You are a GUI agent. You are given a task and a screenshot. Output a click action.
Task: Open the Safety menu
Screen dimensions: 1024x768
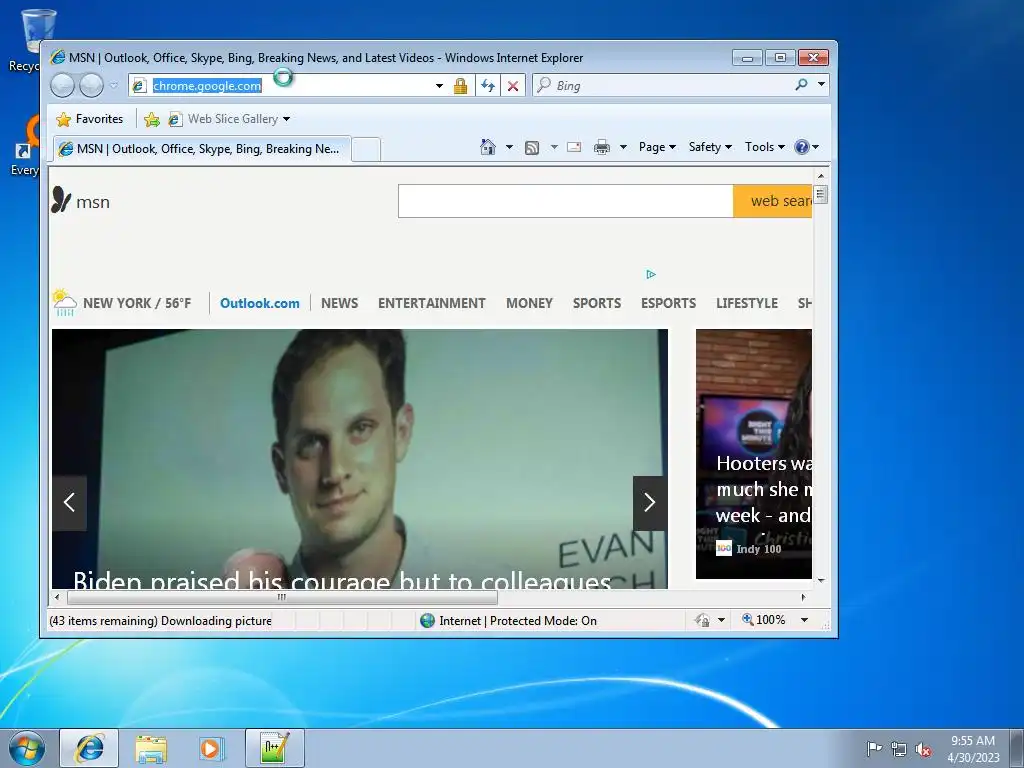[710, 147]
